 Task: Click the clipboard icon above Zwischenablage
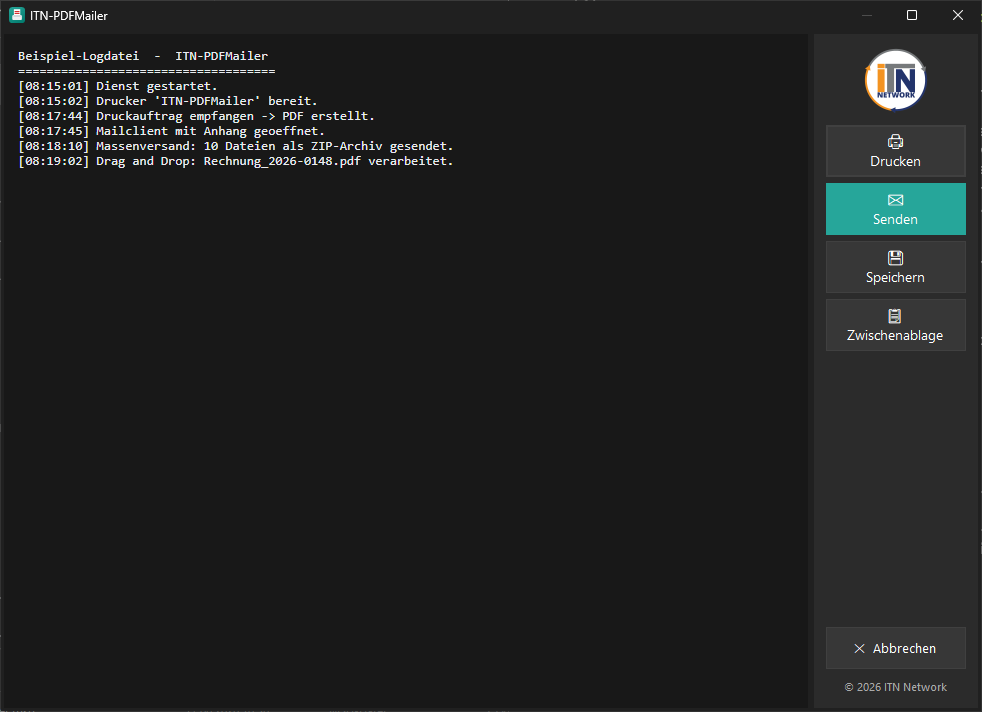(895, 316)
